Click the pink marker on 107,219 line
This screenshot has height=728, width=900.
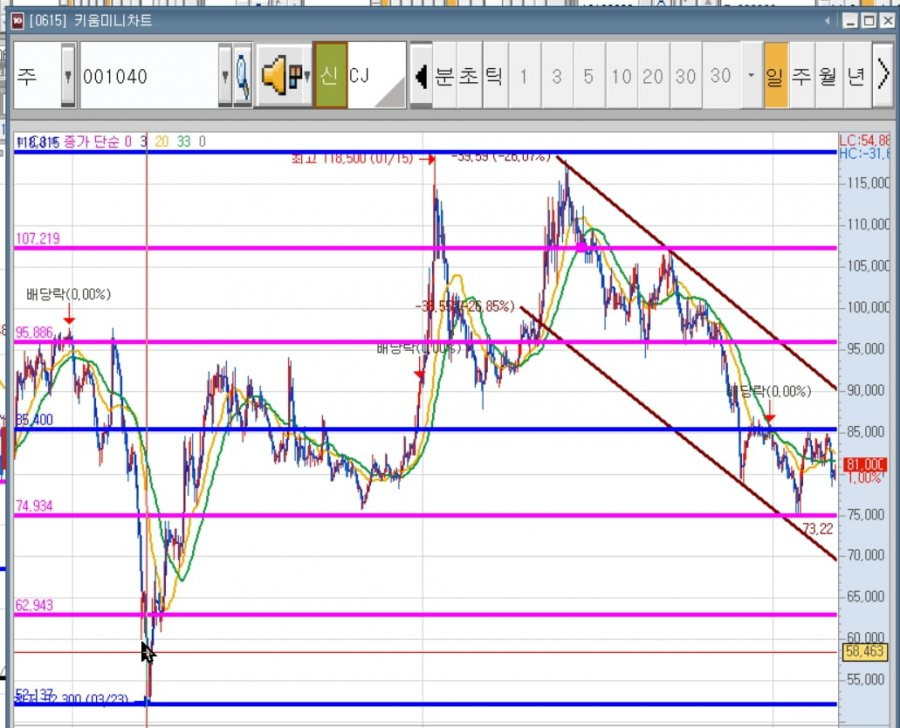582,247
